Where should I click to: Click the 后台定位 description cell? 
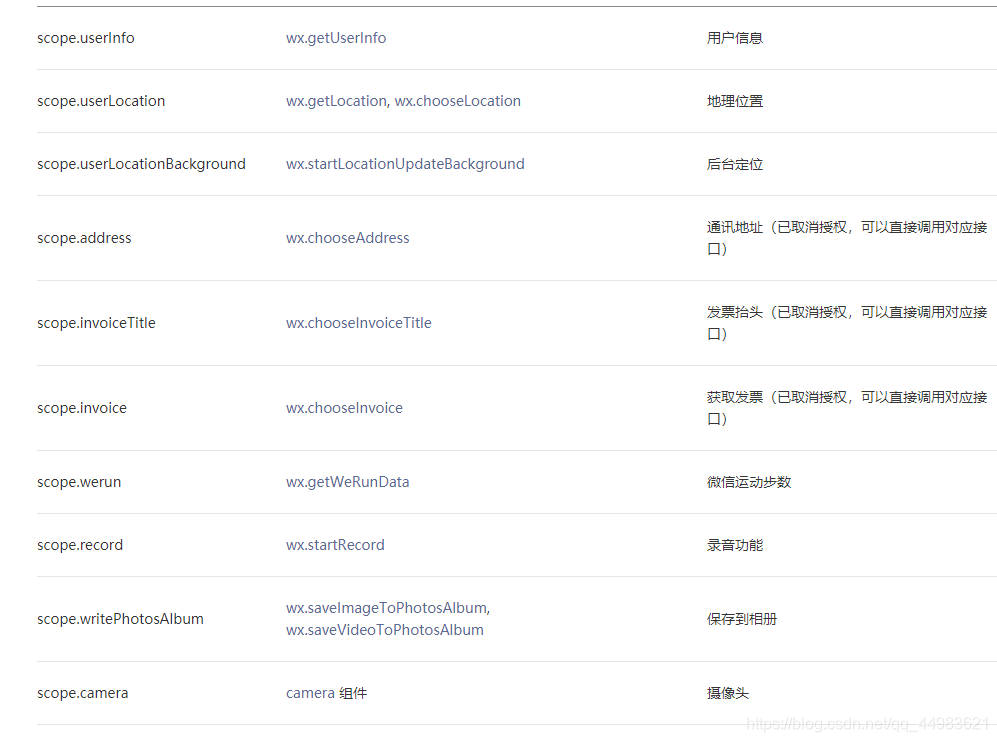735,164
